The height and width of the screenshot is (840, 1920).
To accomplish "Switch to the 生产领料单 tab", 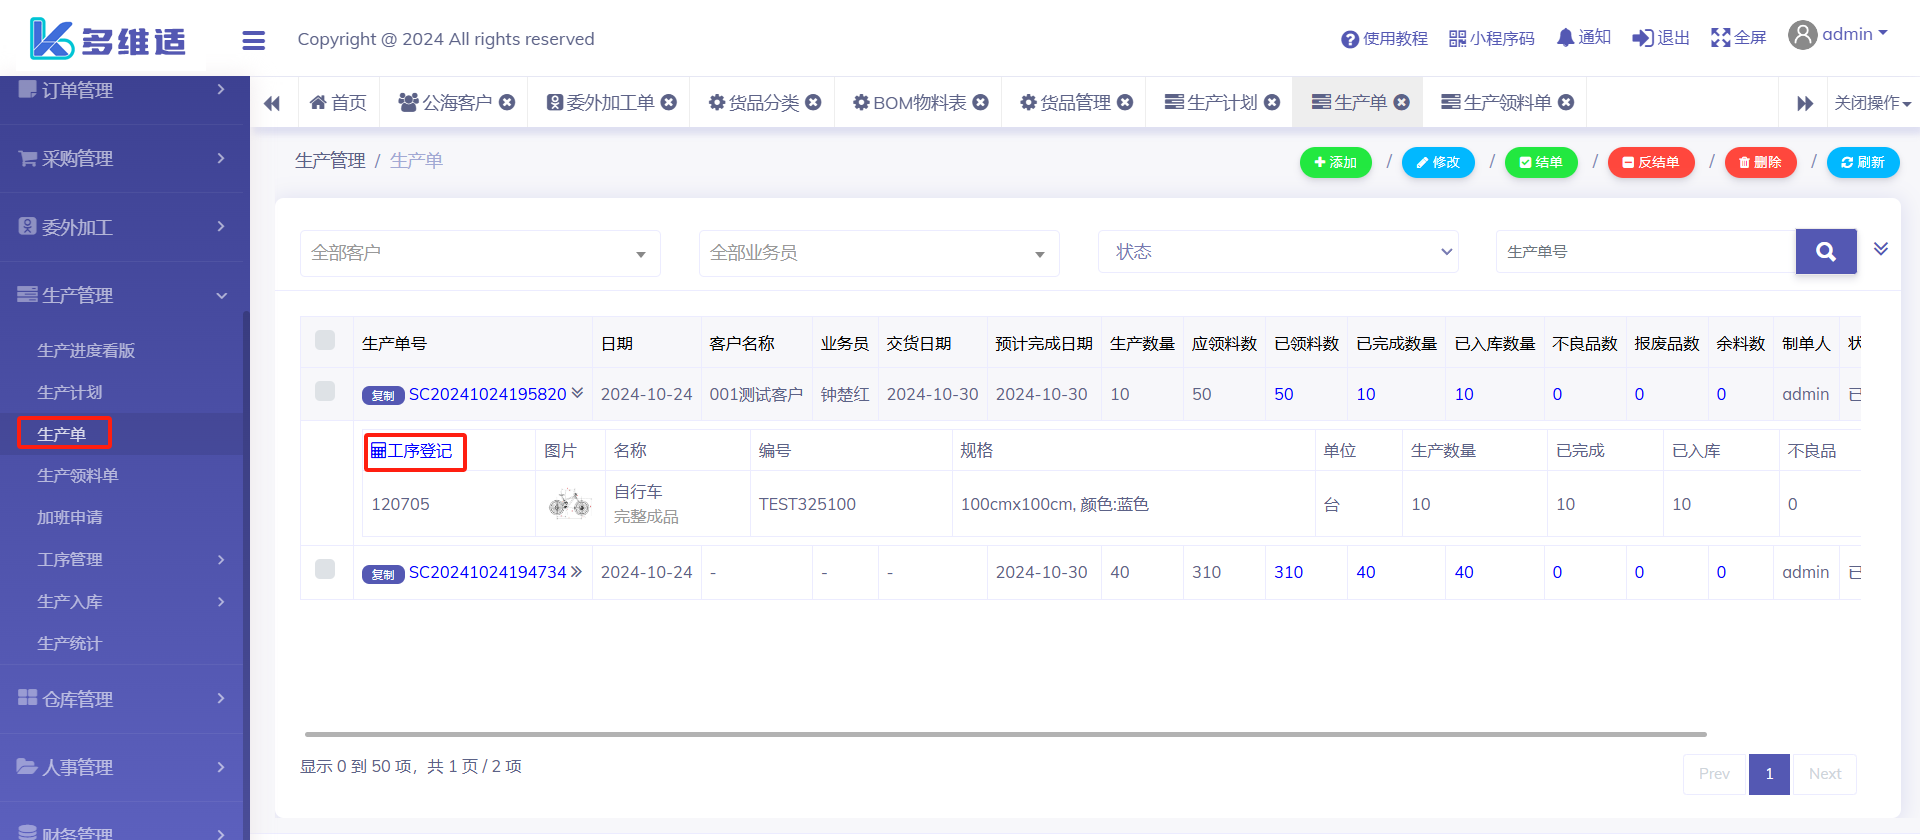I will point(1497,102).
